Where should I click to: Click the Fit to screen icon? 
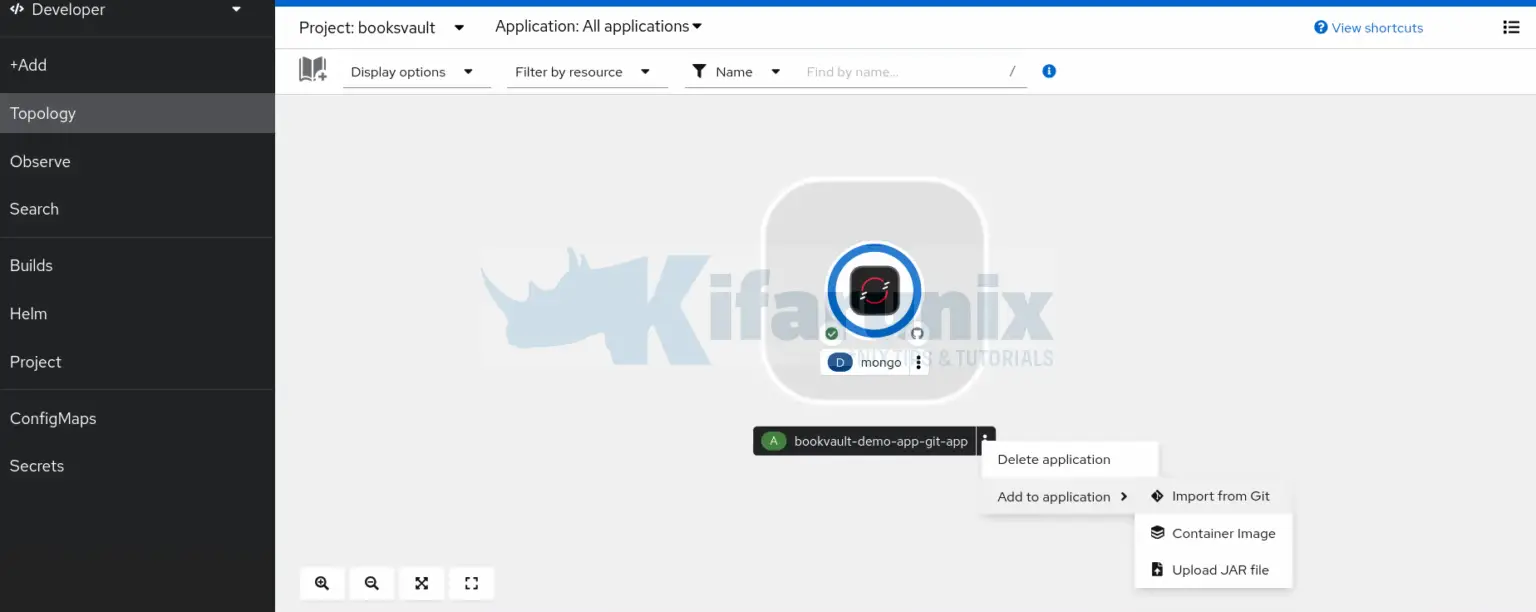tap(421, 583)
